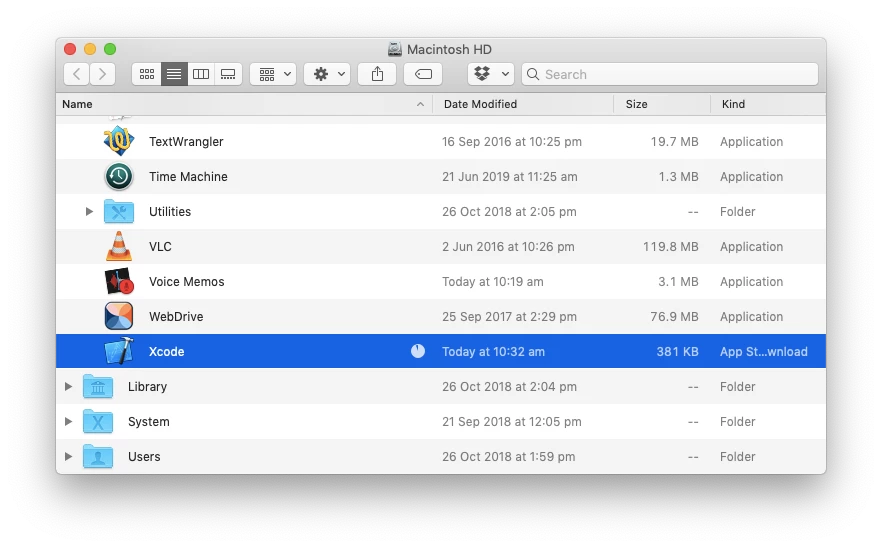
Task: Select the TextWrangler app icon
Action: coord(119,141)
